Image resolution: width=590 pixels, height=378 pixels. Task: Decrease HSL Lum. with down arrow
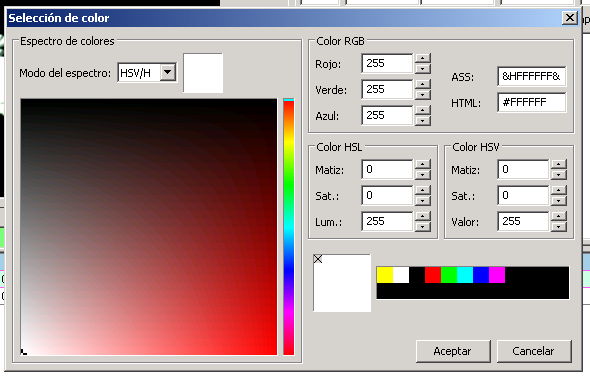point(423,226)
